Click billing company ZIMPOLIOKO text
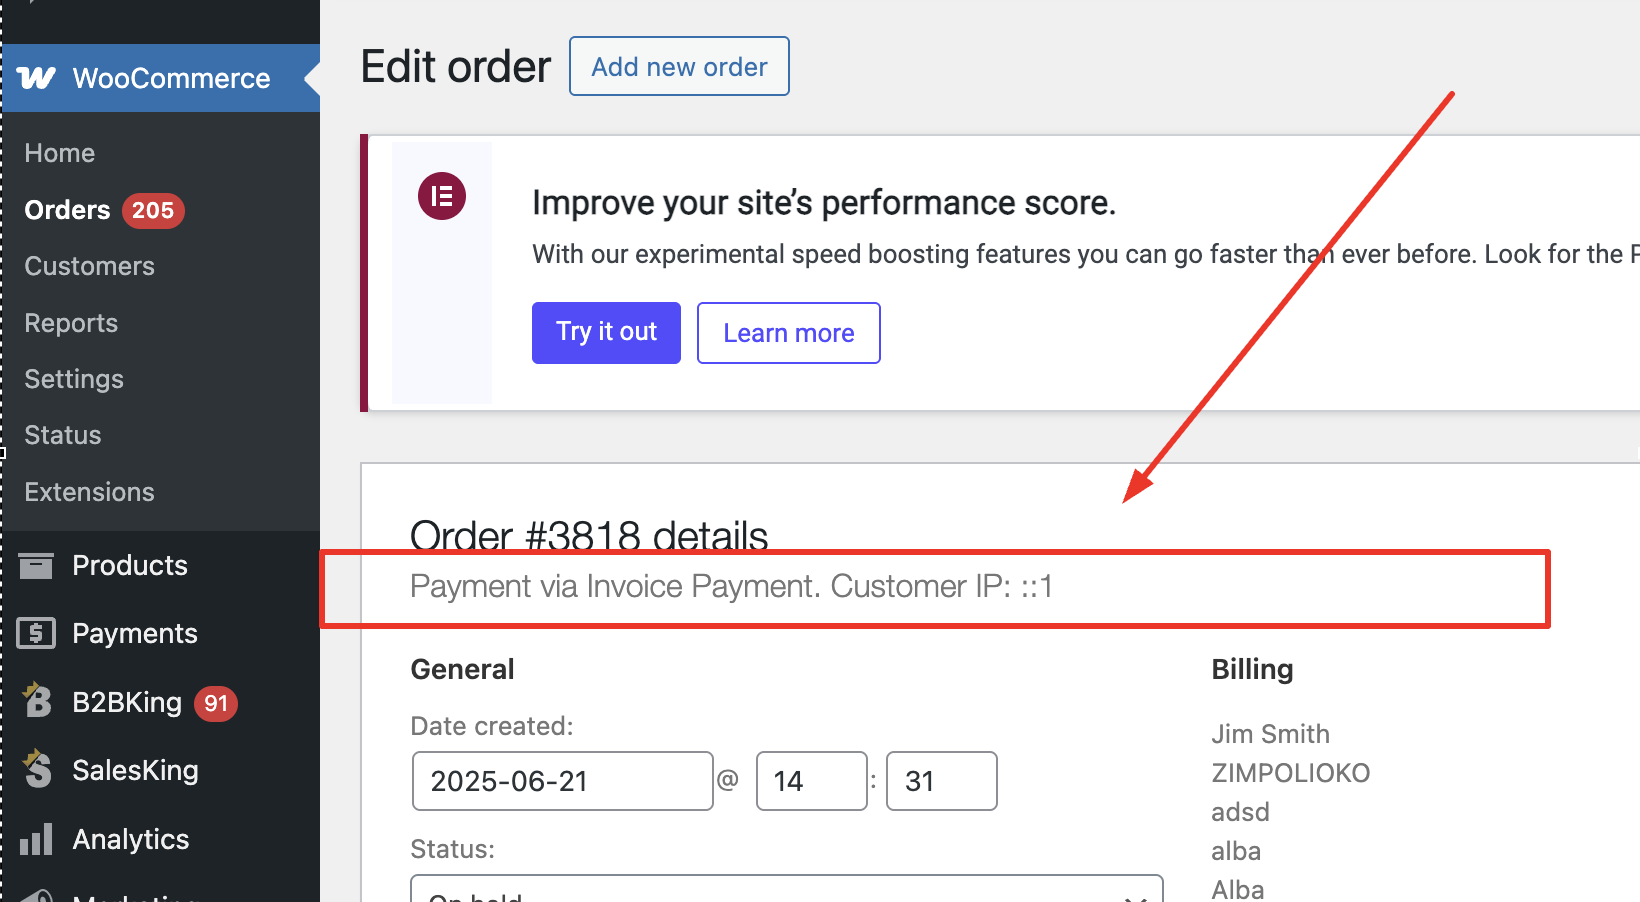Image resolution: width=1640 pixels, height=902 pixels. click(1291, 773)
